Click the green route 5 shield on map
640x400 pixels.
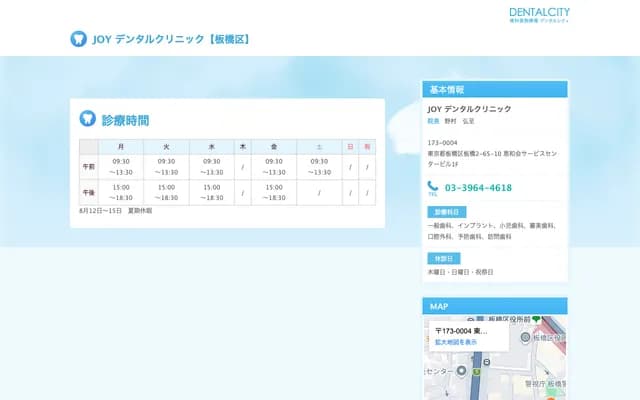click(476, 372)
